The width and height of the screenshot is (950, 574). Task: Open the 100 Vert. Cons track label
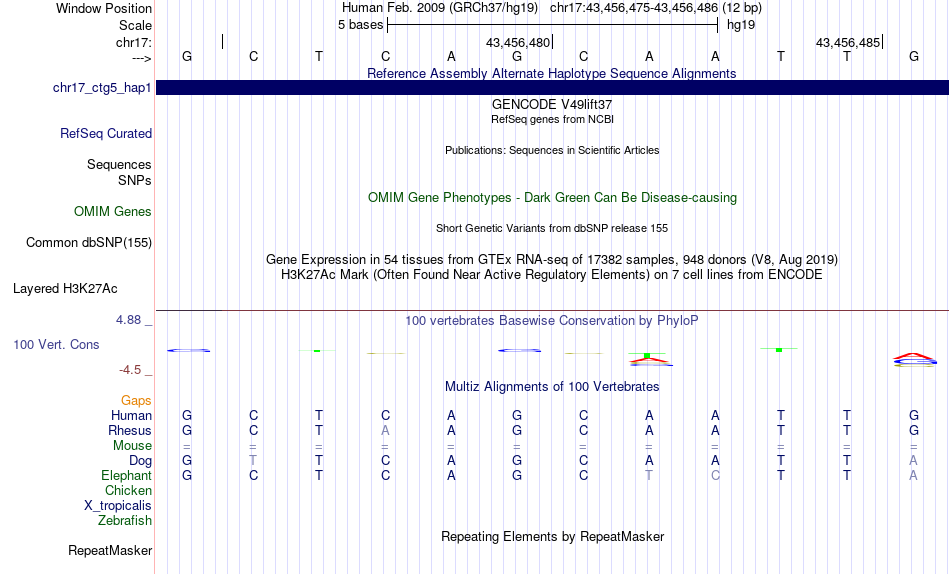(56, 344)
